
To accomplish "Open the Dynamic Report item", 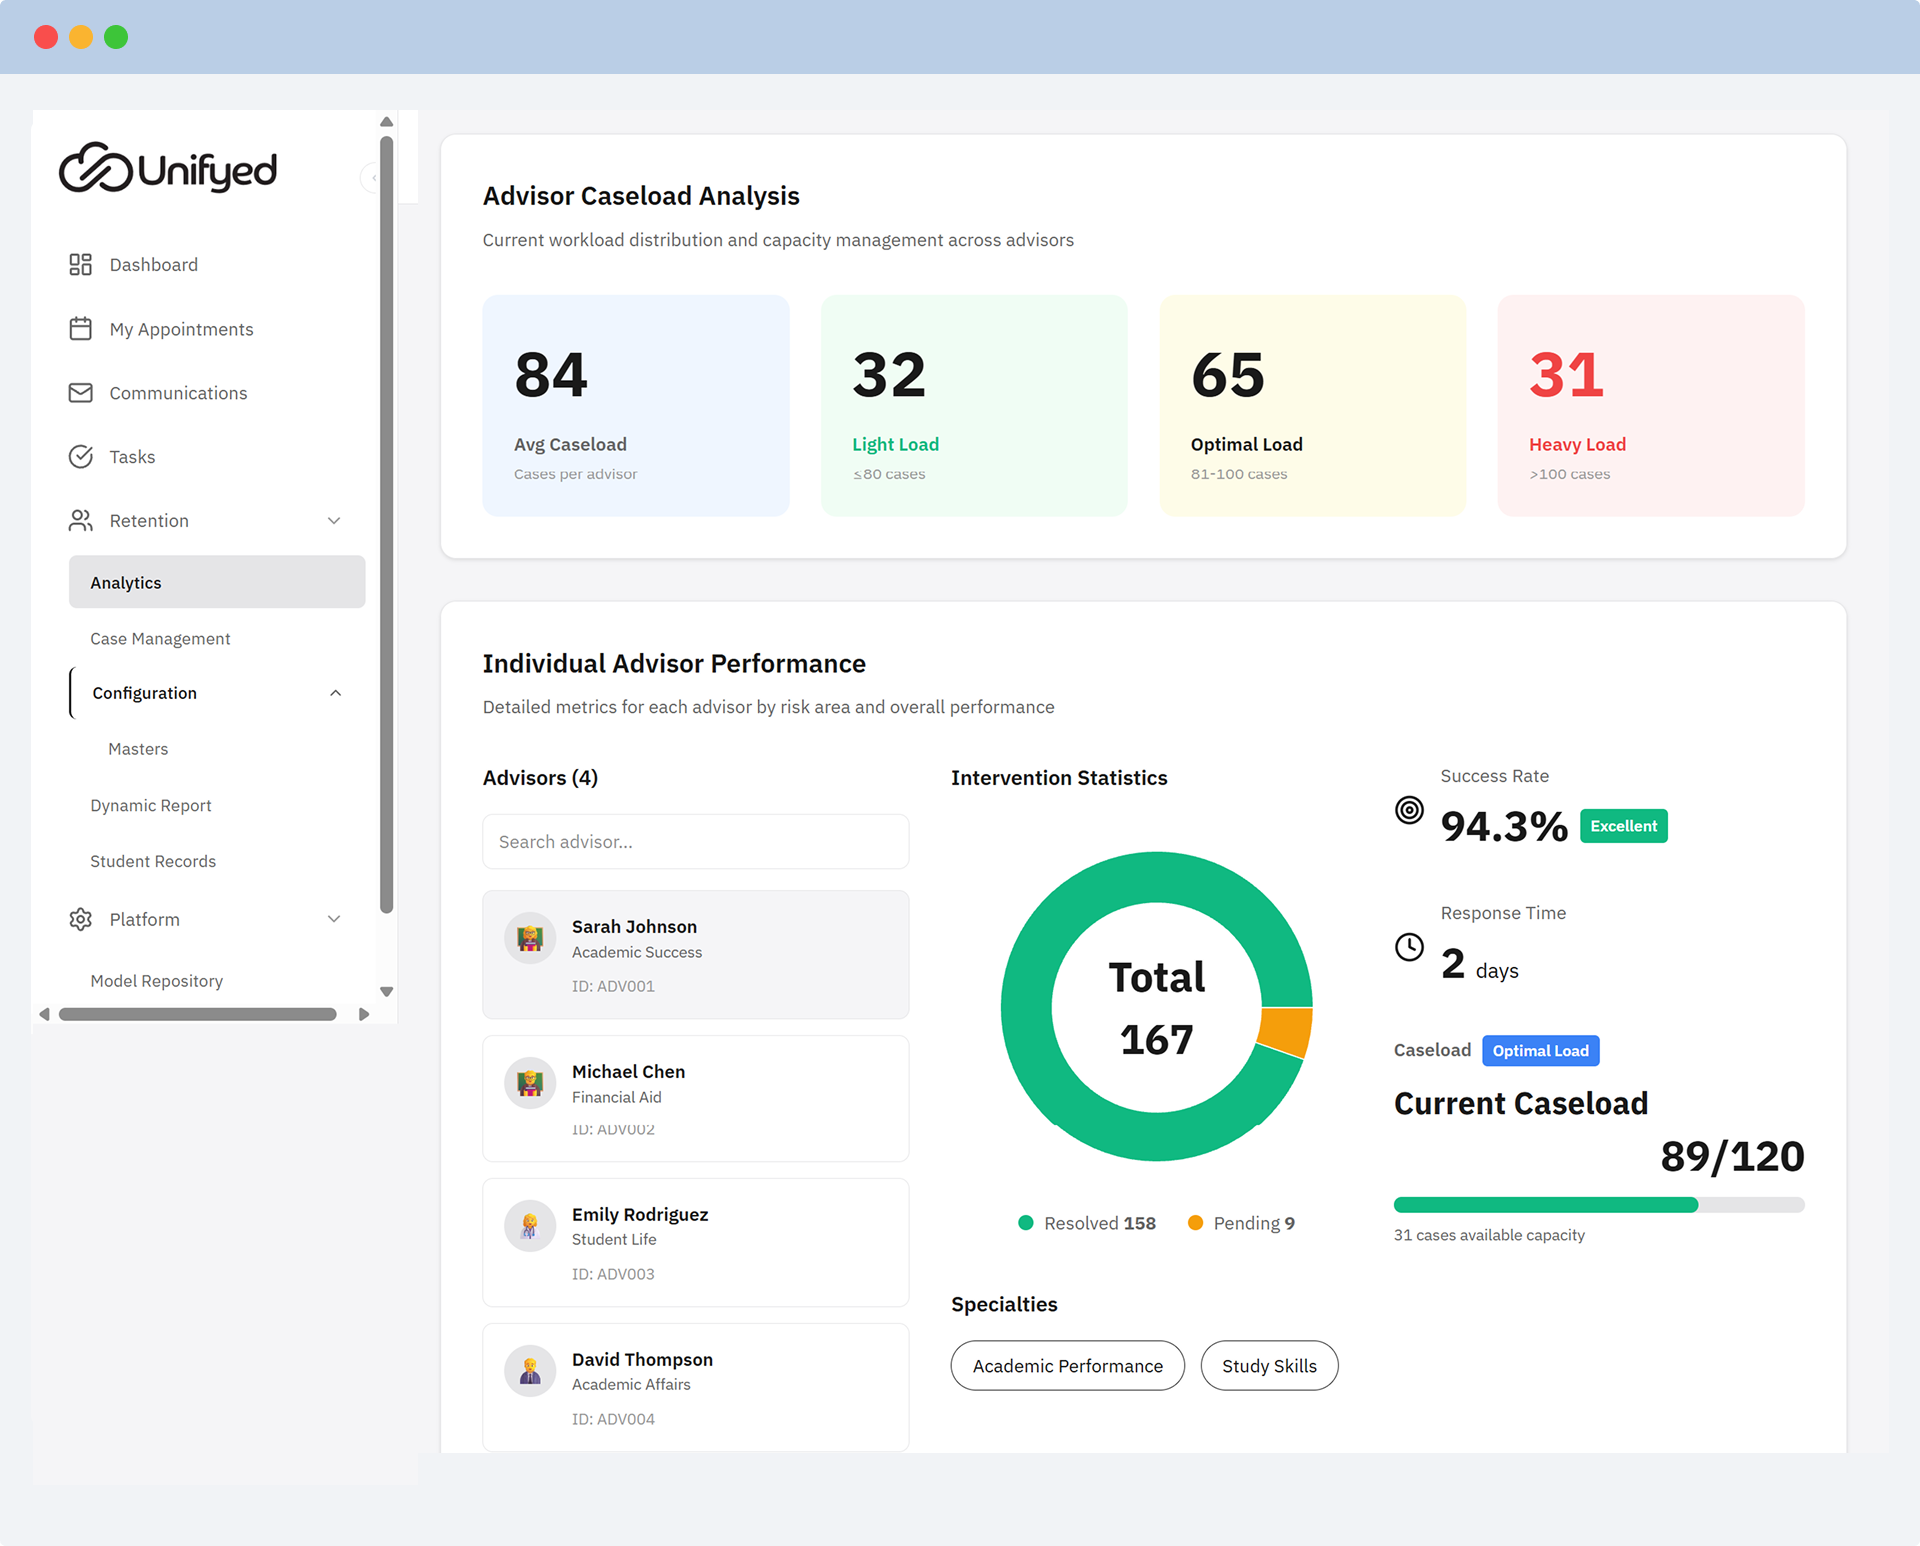I will (x=151, y=805).
